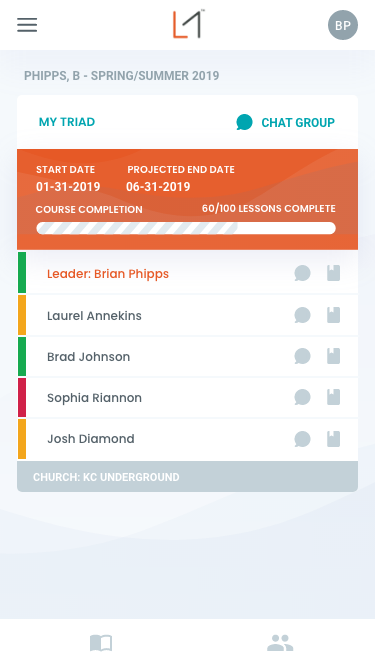Switch to the groups people tab
This screenshot has height=667, width=375.
click(280, 643)
